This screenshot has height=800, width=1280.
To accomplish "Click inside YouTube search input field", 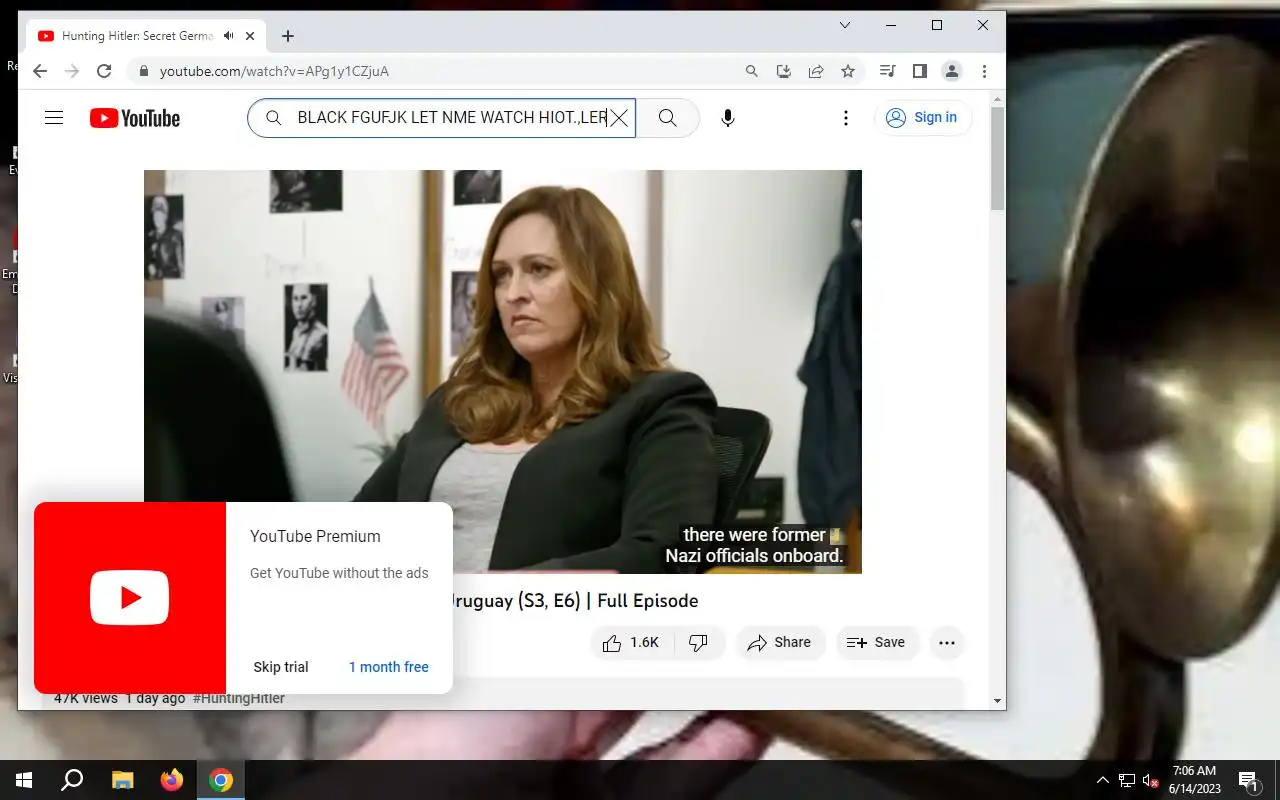I will click(450, 118).
